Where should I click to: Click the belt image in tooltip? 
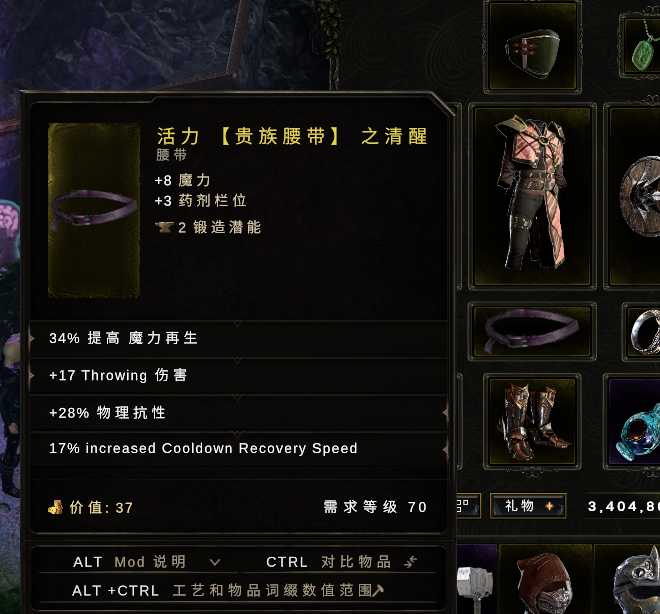pos(94,210)
